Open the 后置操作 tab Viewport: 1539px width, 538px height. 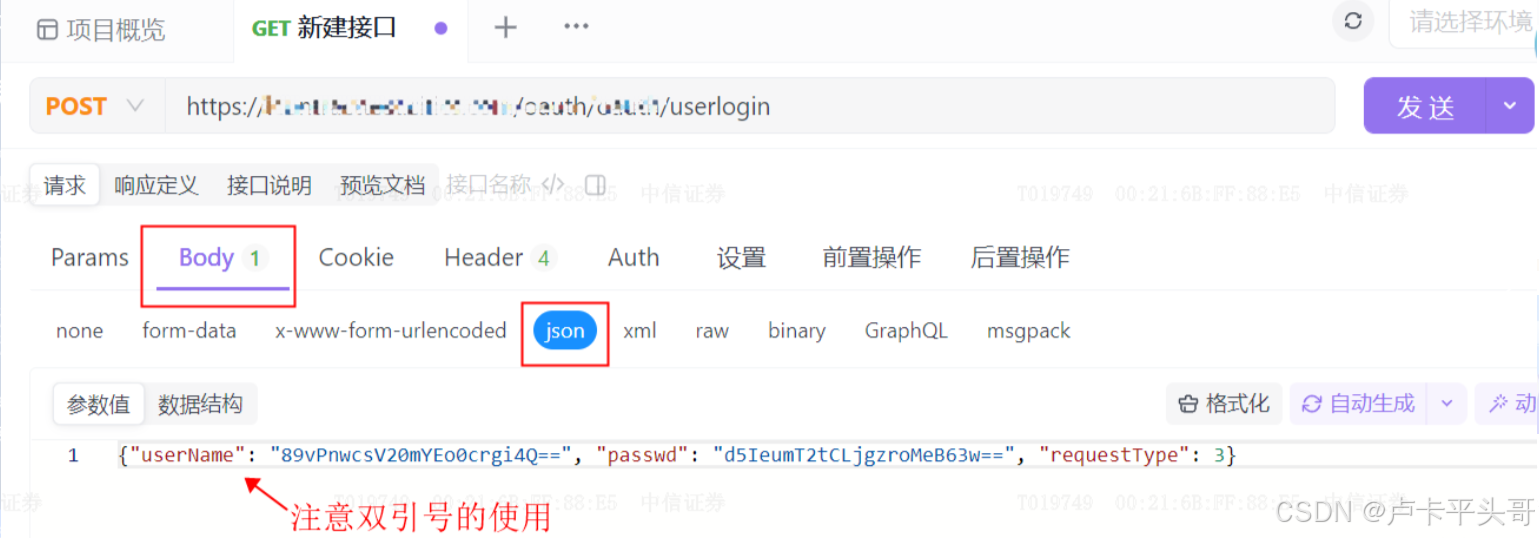coord(1020,258)
